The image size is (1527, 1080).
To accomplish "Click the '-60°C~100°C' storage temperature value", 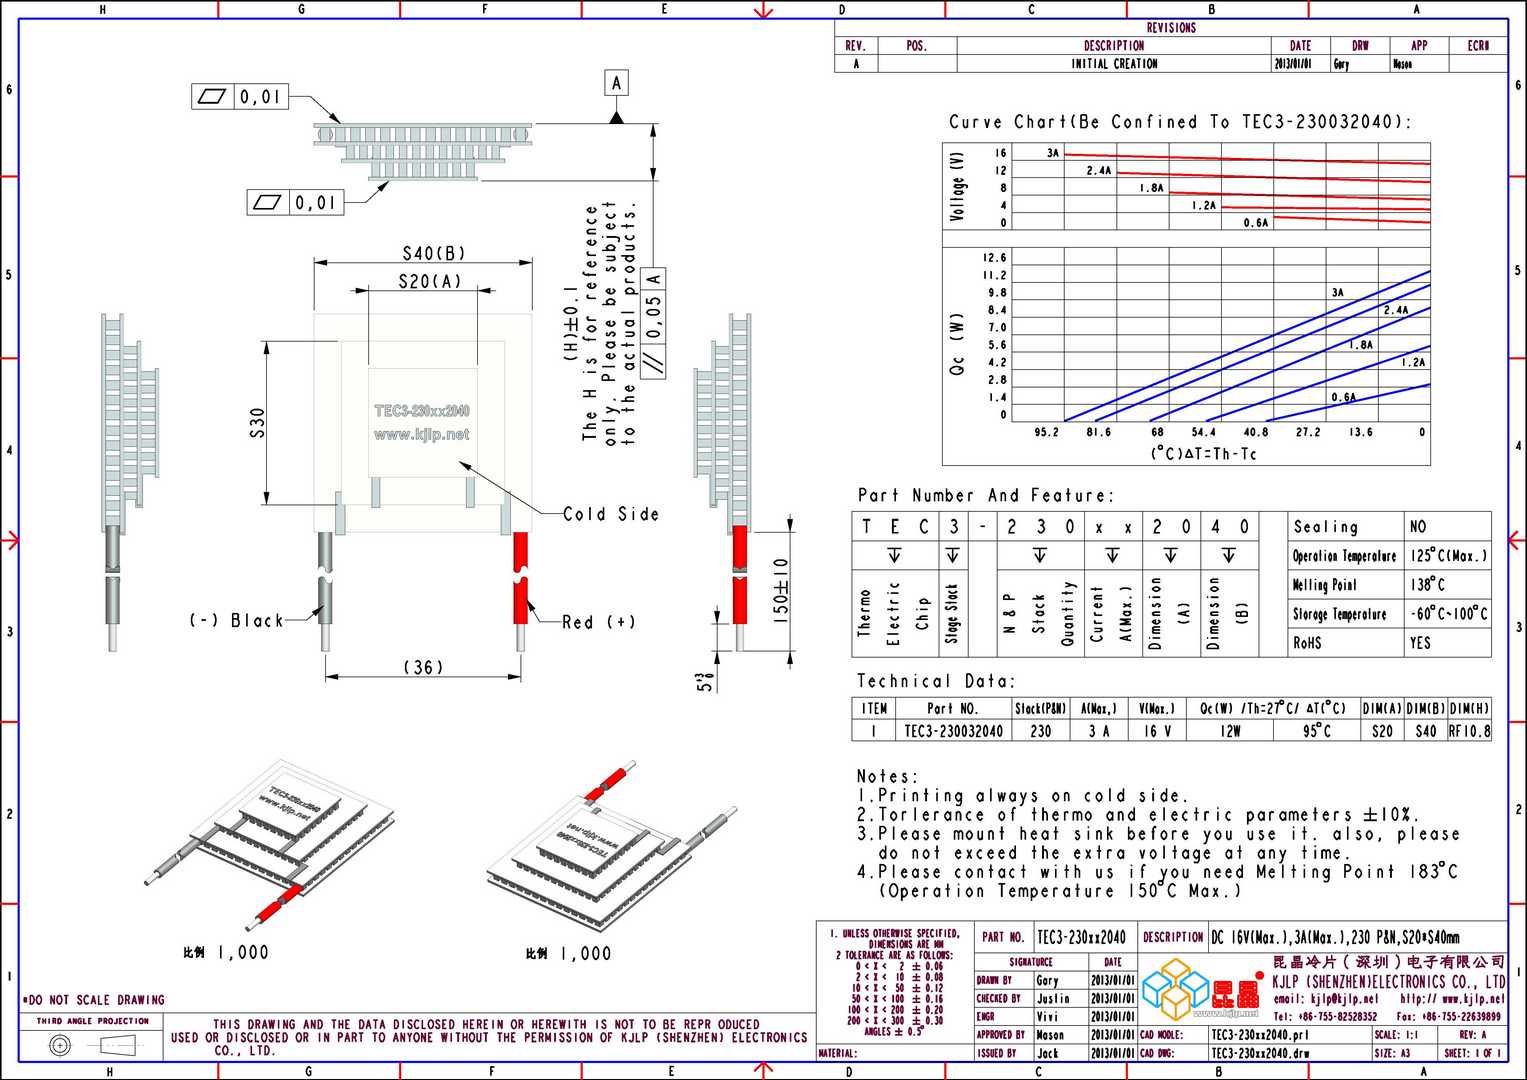I will click(x=1448, y=614).
